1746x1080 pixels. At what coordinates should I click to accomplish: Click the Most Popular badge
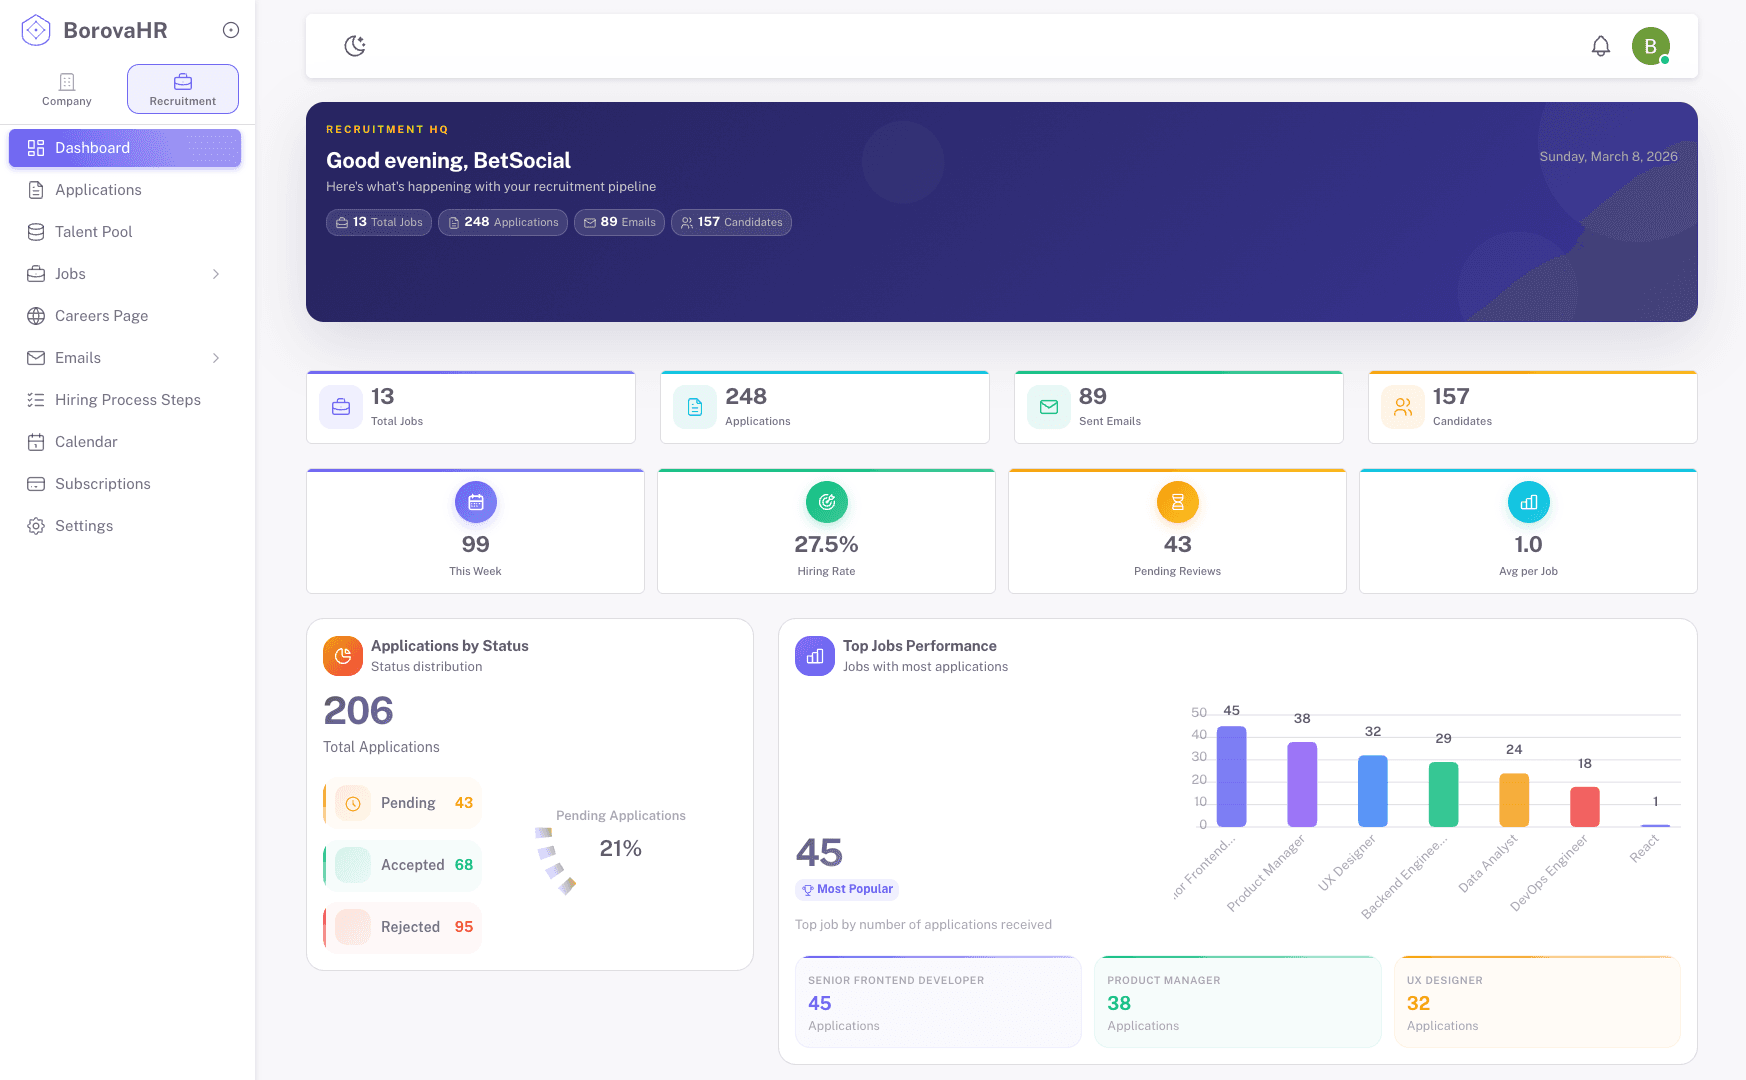(846, 889)
